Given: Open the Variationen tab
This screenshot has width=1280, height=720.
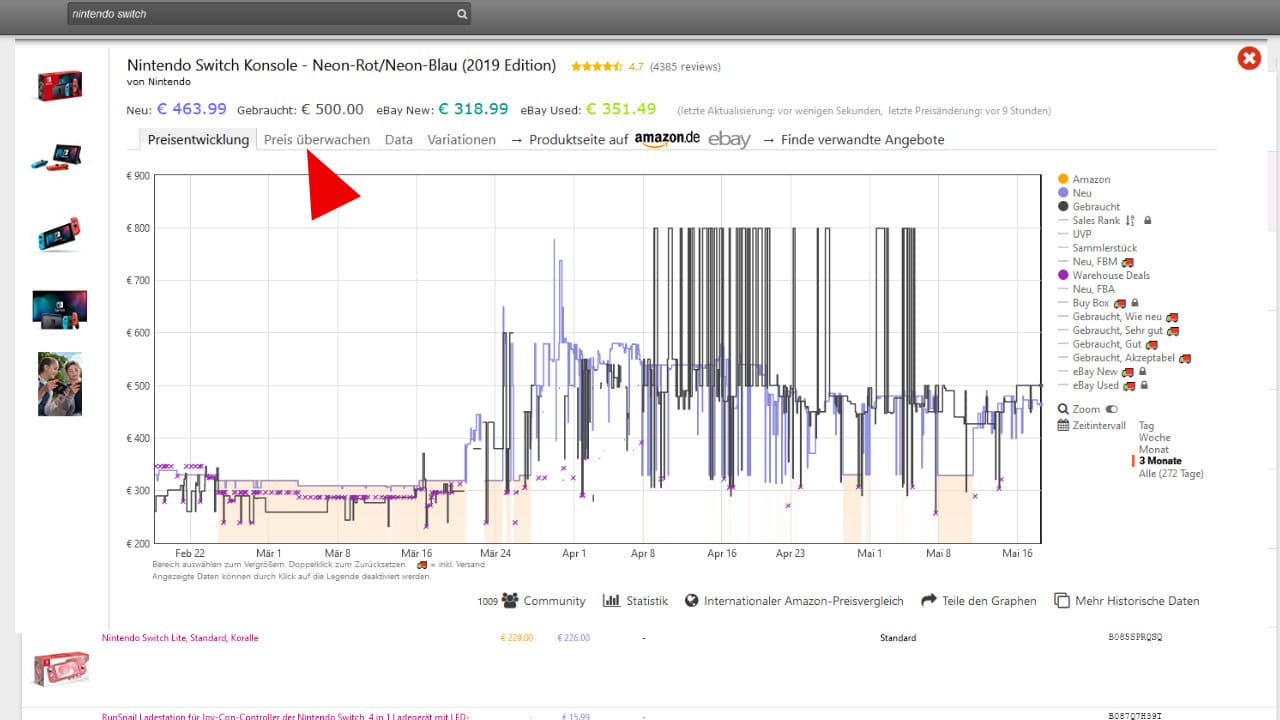Looking at the screenshot, I should point(461,140).
